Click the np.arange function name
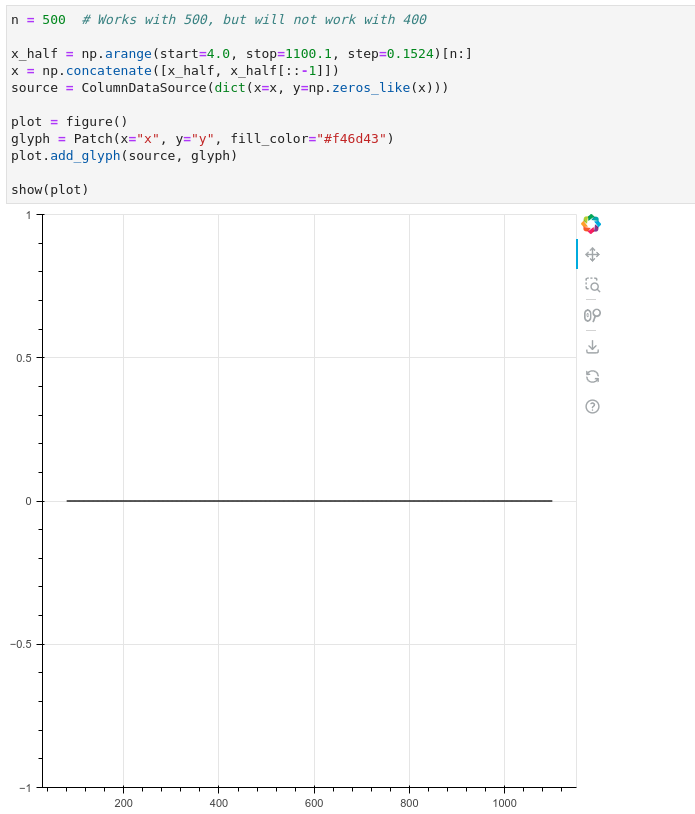 [122, 54]
